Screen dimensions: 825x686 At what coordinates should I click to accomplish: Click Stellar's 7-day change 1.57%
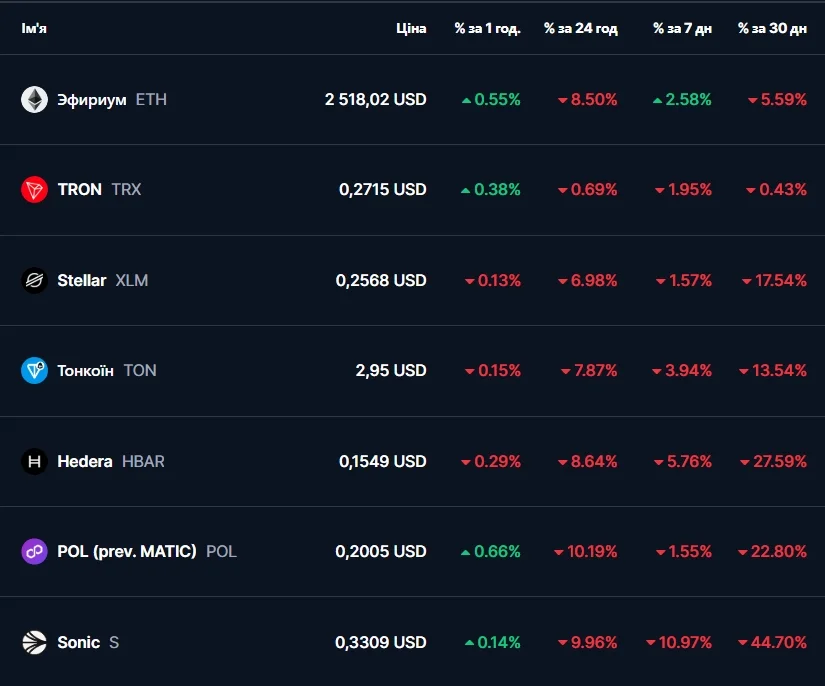(684, 280)
